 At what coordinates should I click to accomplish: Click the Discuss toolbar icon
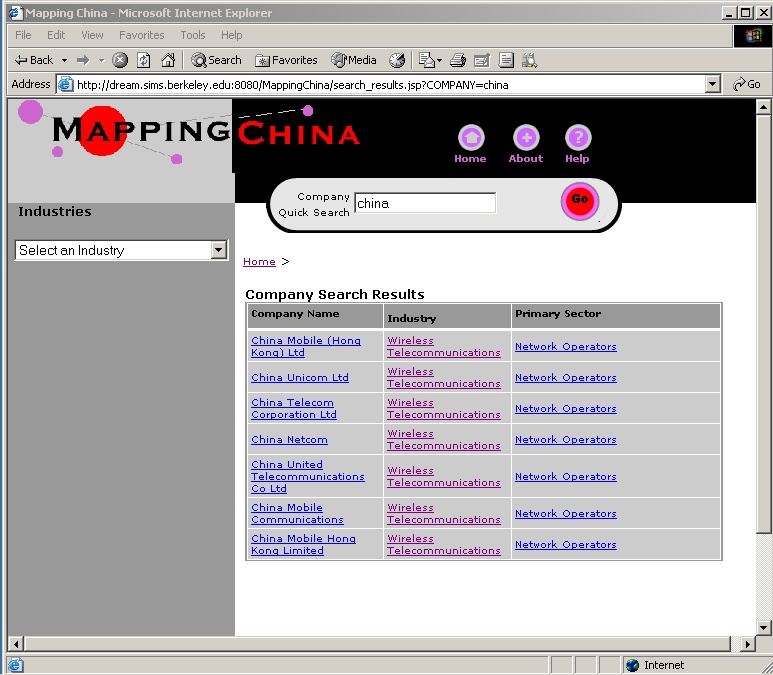tap(506, 60)
